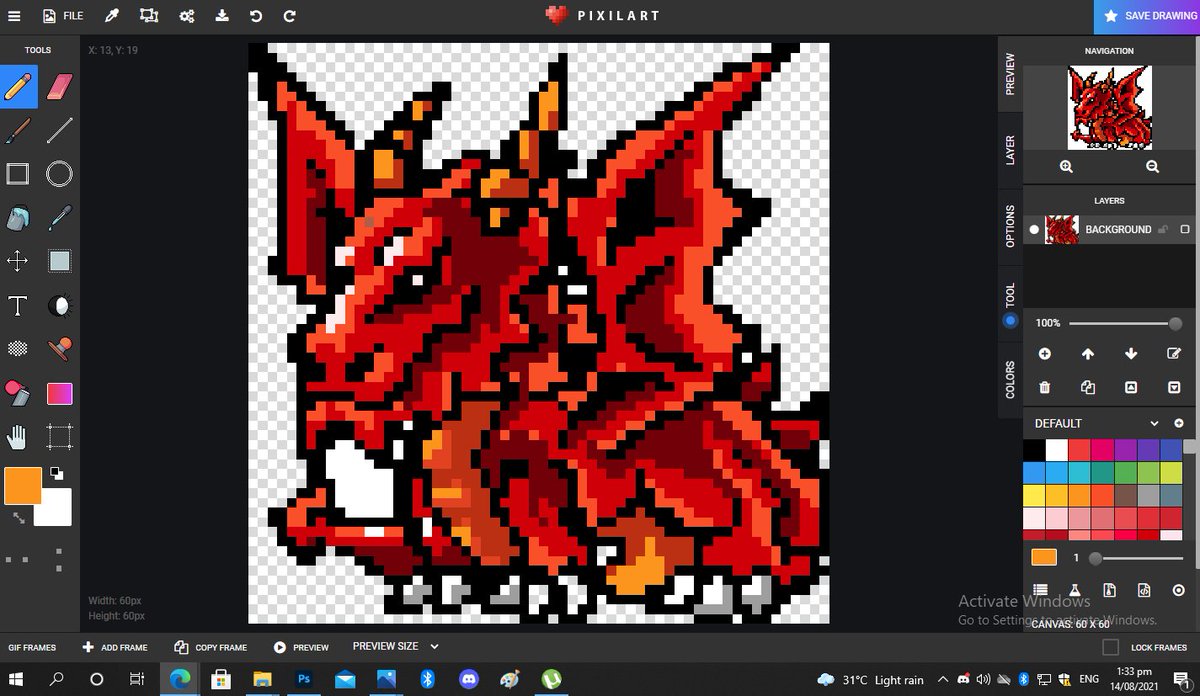This screenshot has height=696, width=1200.
Task: Add a new layer
Action: click(1044, 354)
